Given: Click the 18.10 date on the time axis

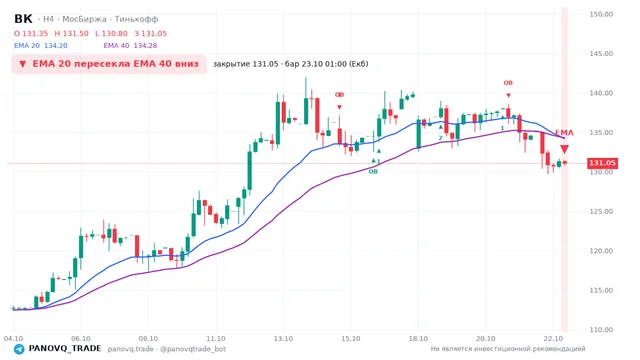Looking at the screenshot, I should [418, 339].
